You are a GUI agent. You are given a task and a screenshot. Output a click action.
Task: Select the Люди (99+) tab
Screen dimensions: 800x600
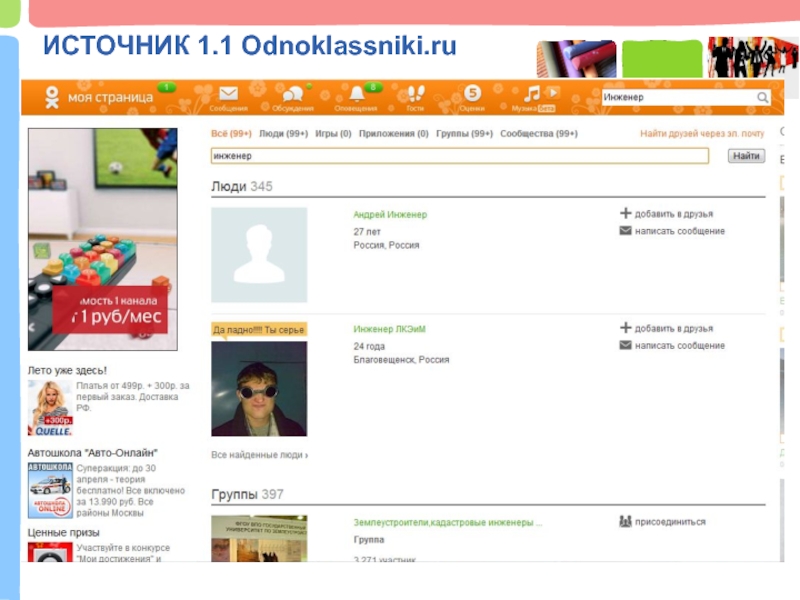point(284,134)
